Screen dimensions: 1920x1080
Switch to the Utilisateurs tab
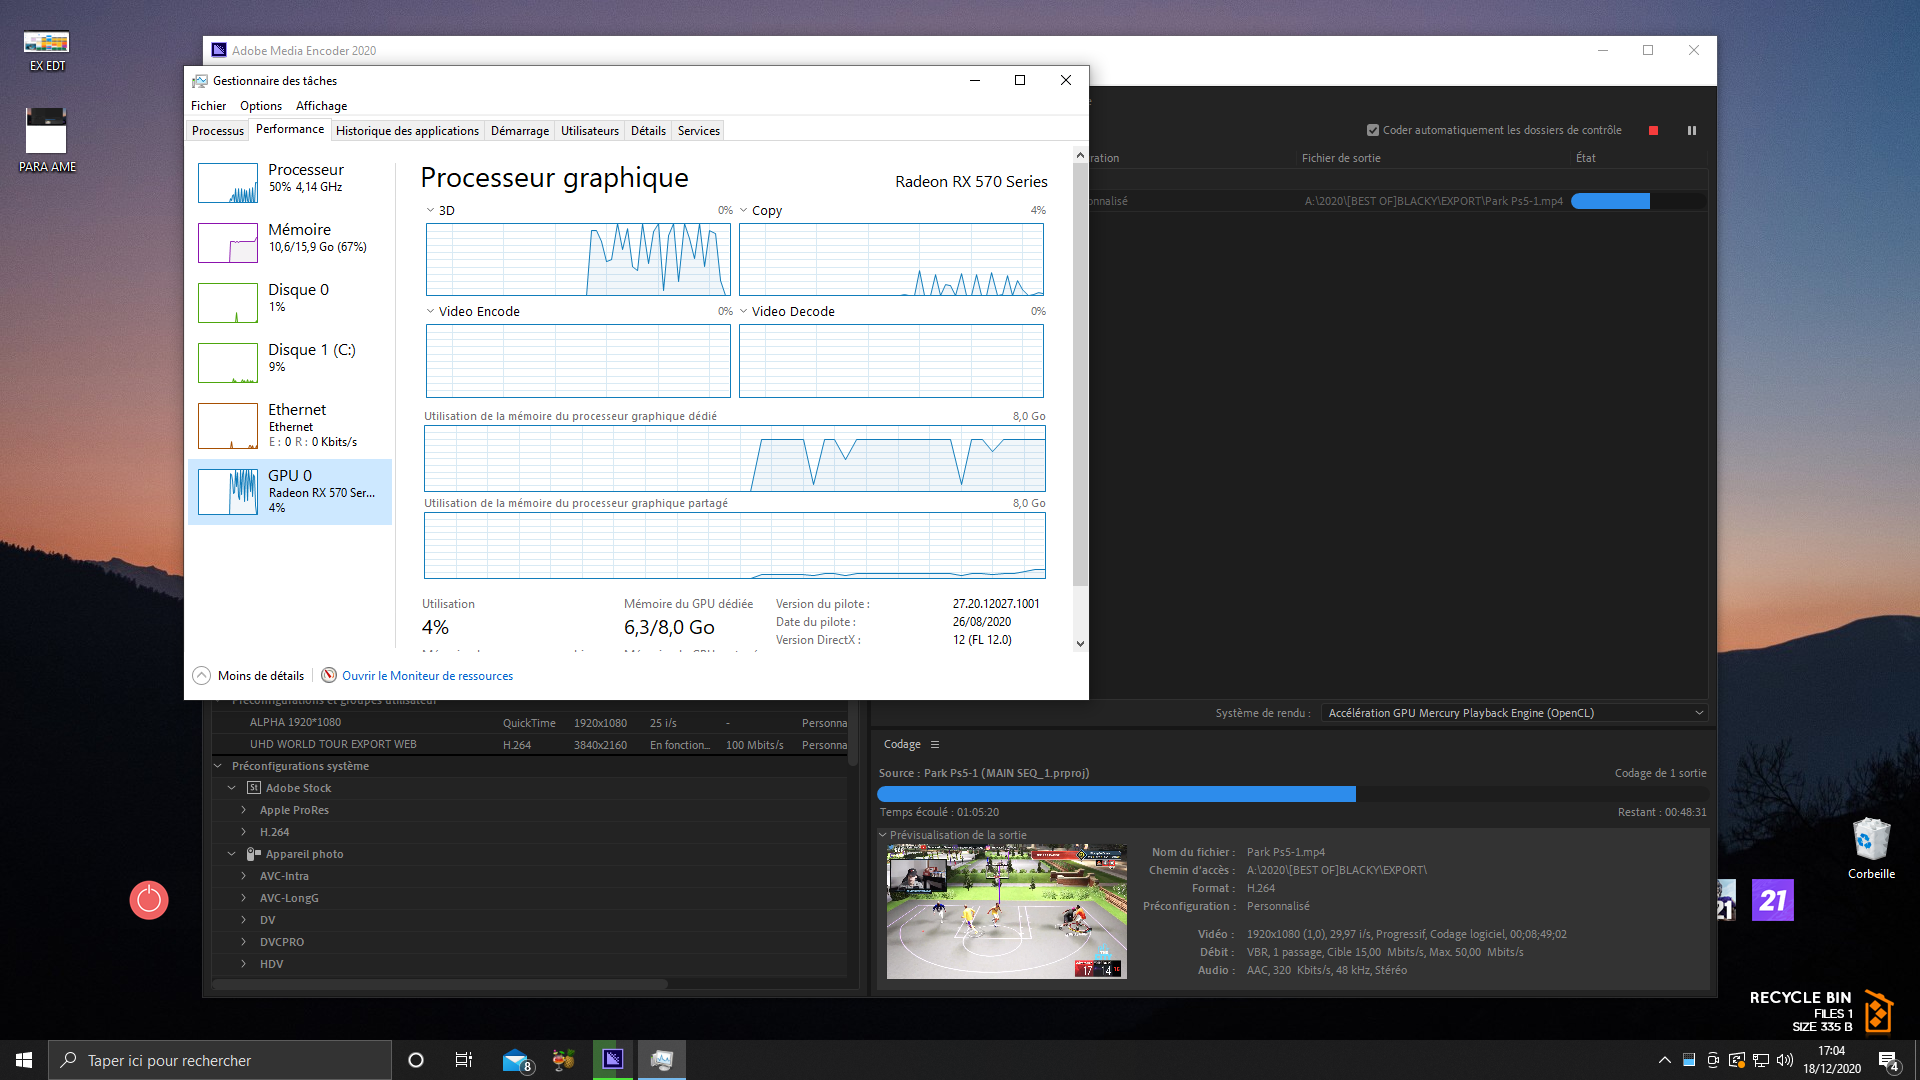pos(590,131)
